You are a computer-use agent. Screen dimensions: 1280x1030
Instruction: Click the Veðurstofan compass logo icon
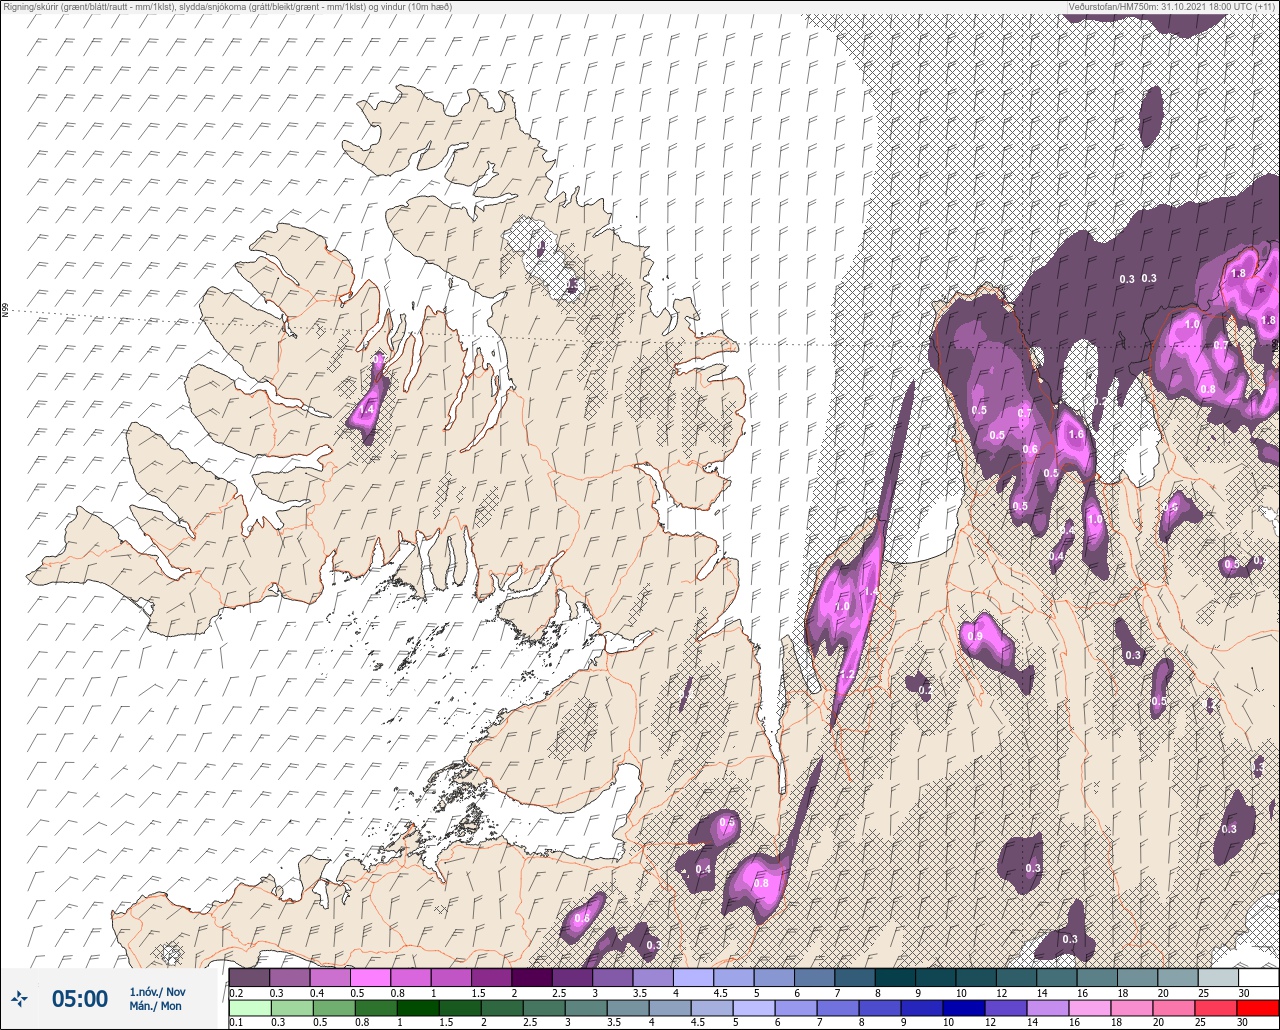(19, 998)
